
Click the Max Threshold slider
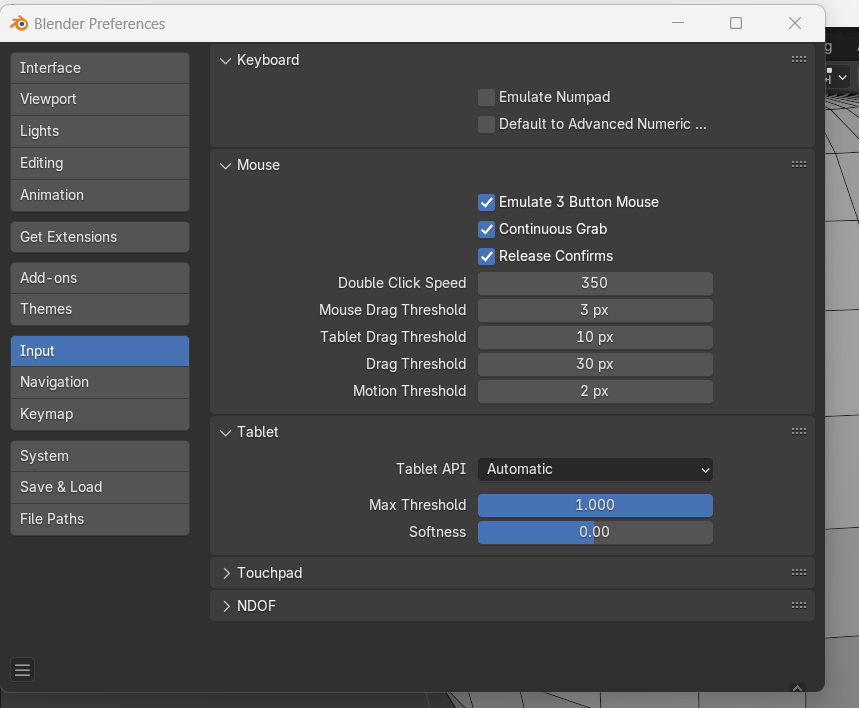point(595,505)
